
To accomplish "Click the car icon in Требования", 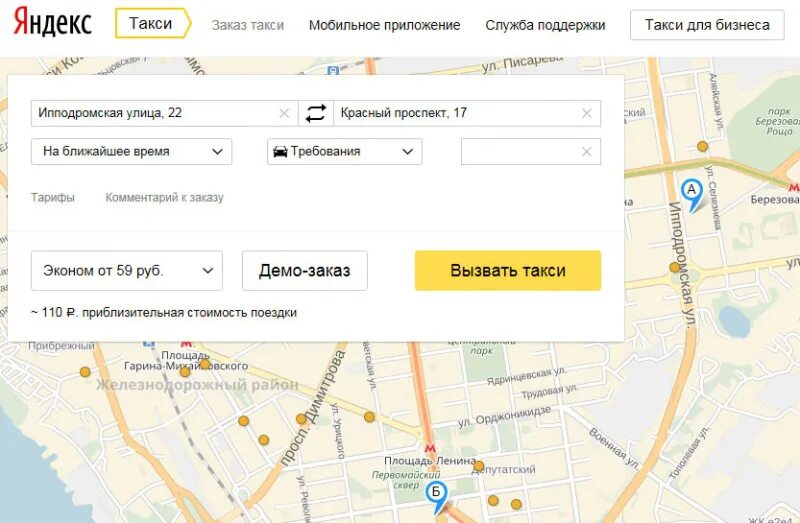I will click(x=280, y=152).
